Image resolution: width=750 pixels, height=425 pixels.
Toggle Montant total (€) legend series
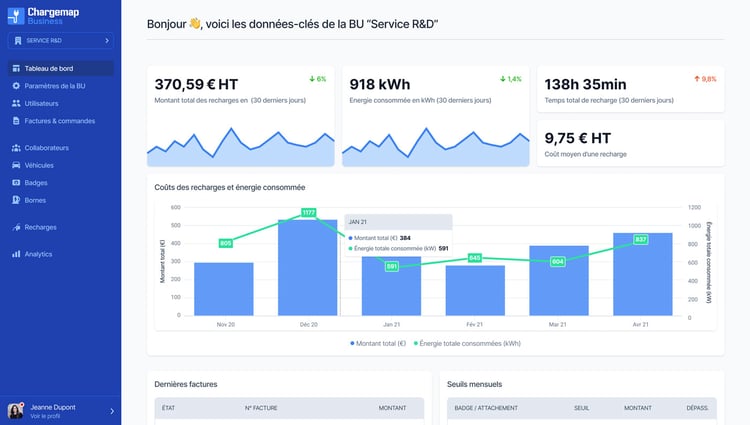point(379,343)
